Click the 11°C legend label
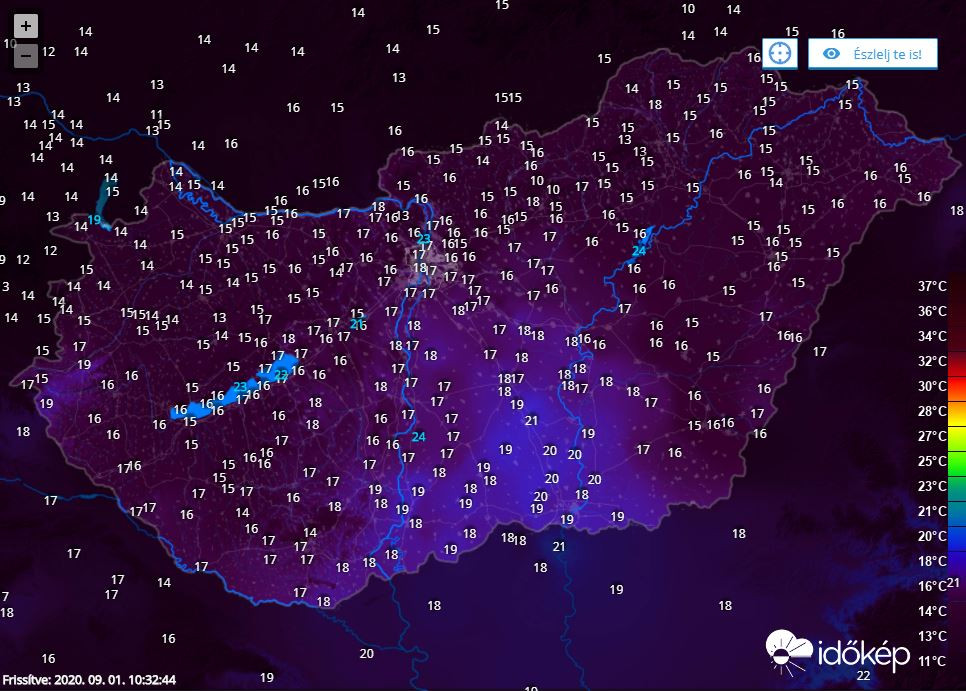This screenshot has height=691, width=966. coord(932,661)
